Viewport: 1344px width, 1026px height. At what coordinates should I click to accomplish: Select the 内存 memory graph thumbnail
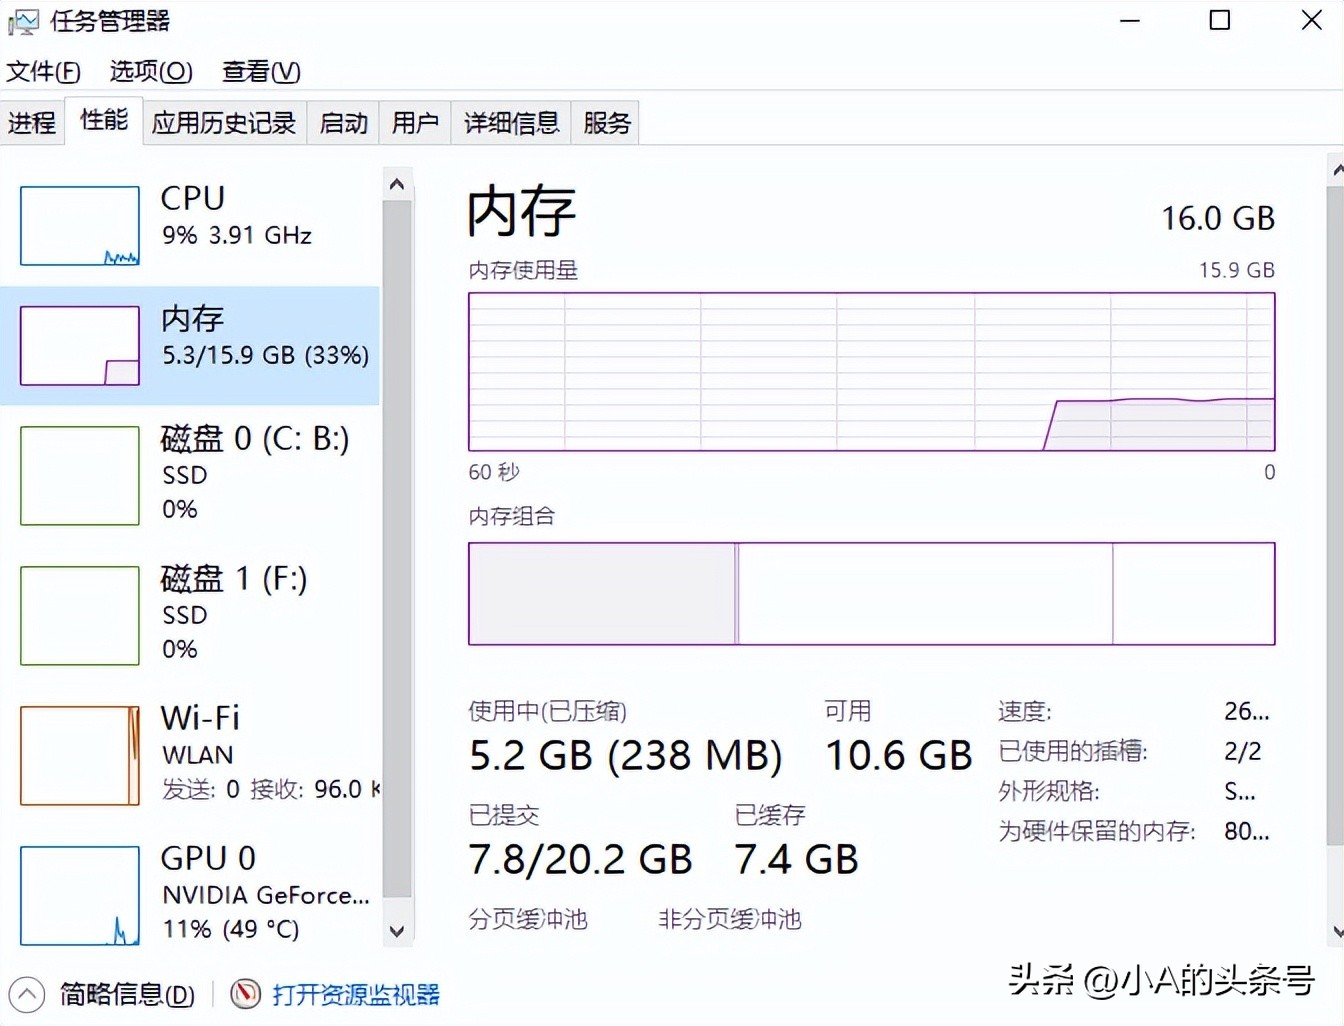click(80, 346)
